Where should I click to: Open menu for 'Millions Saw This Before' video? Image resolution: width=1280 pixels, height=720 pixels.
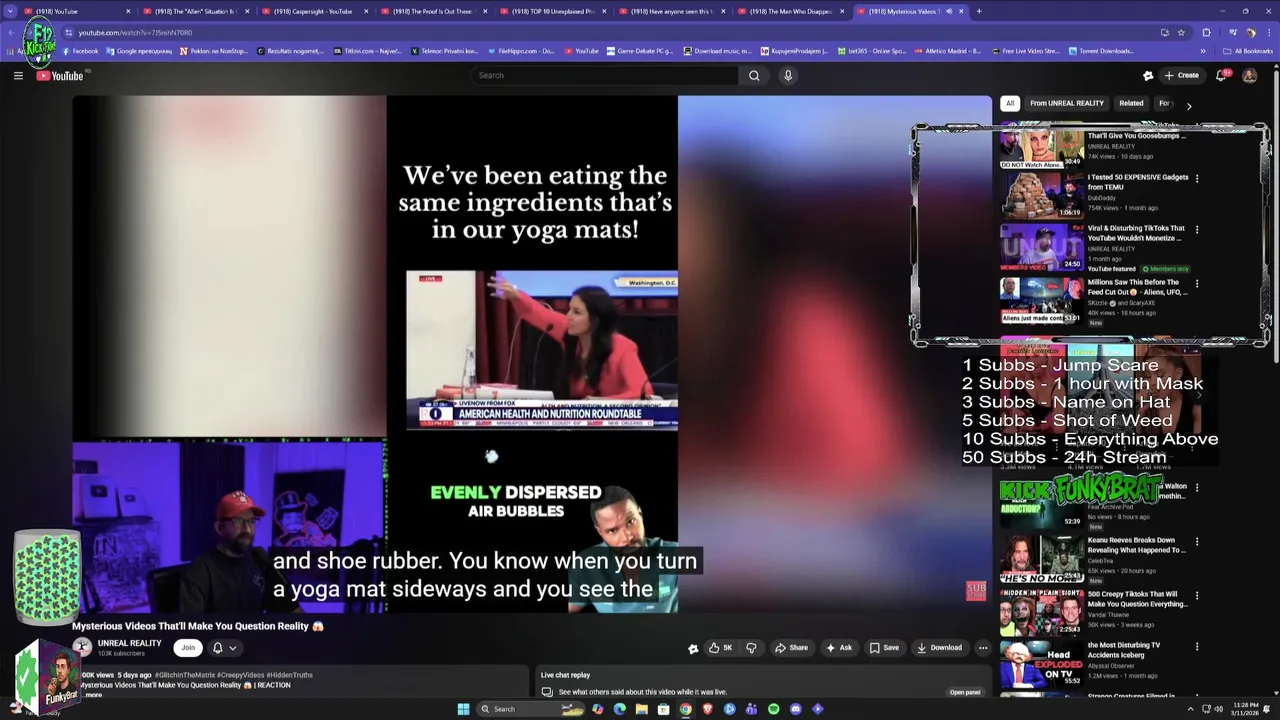pos(1197,283)
